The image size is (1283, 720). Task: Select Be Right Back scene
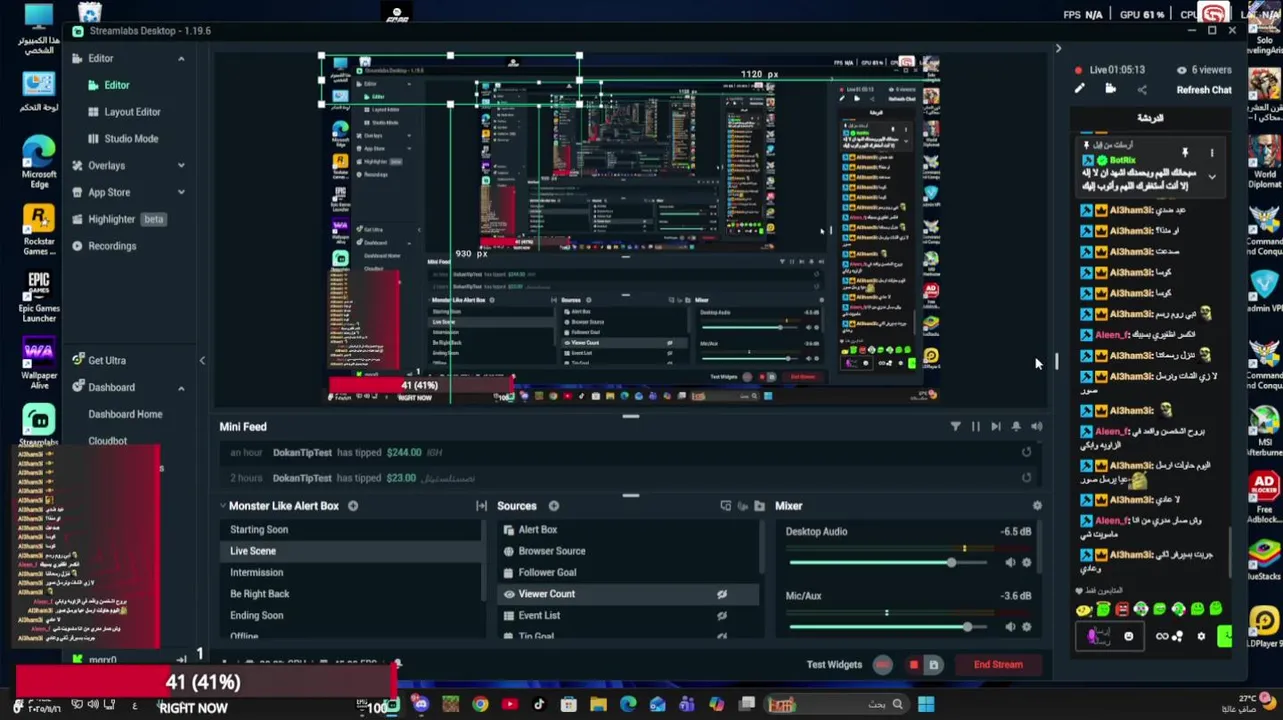click(x=350, y=594)
